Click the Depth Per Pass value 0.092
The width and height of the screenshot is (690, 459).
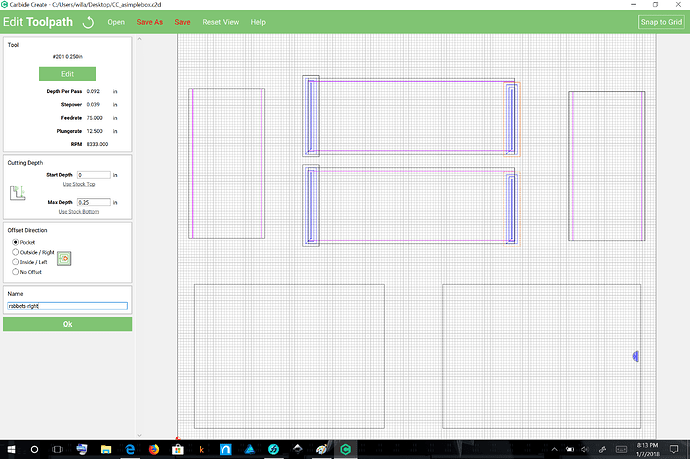(x=93, y=92)
